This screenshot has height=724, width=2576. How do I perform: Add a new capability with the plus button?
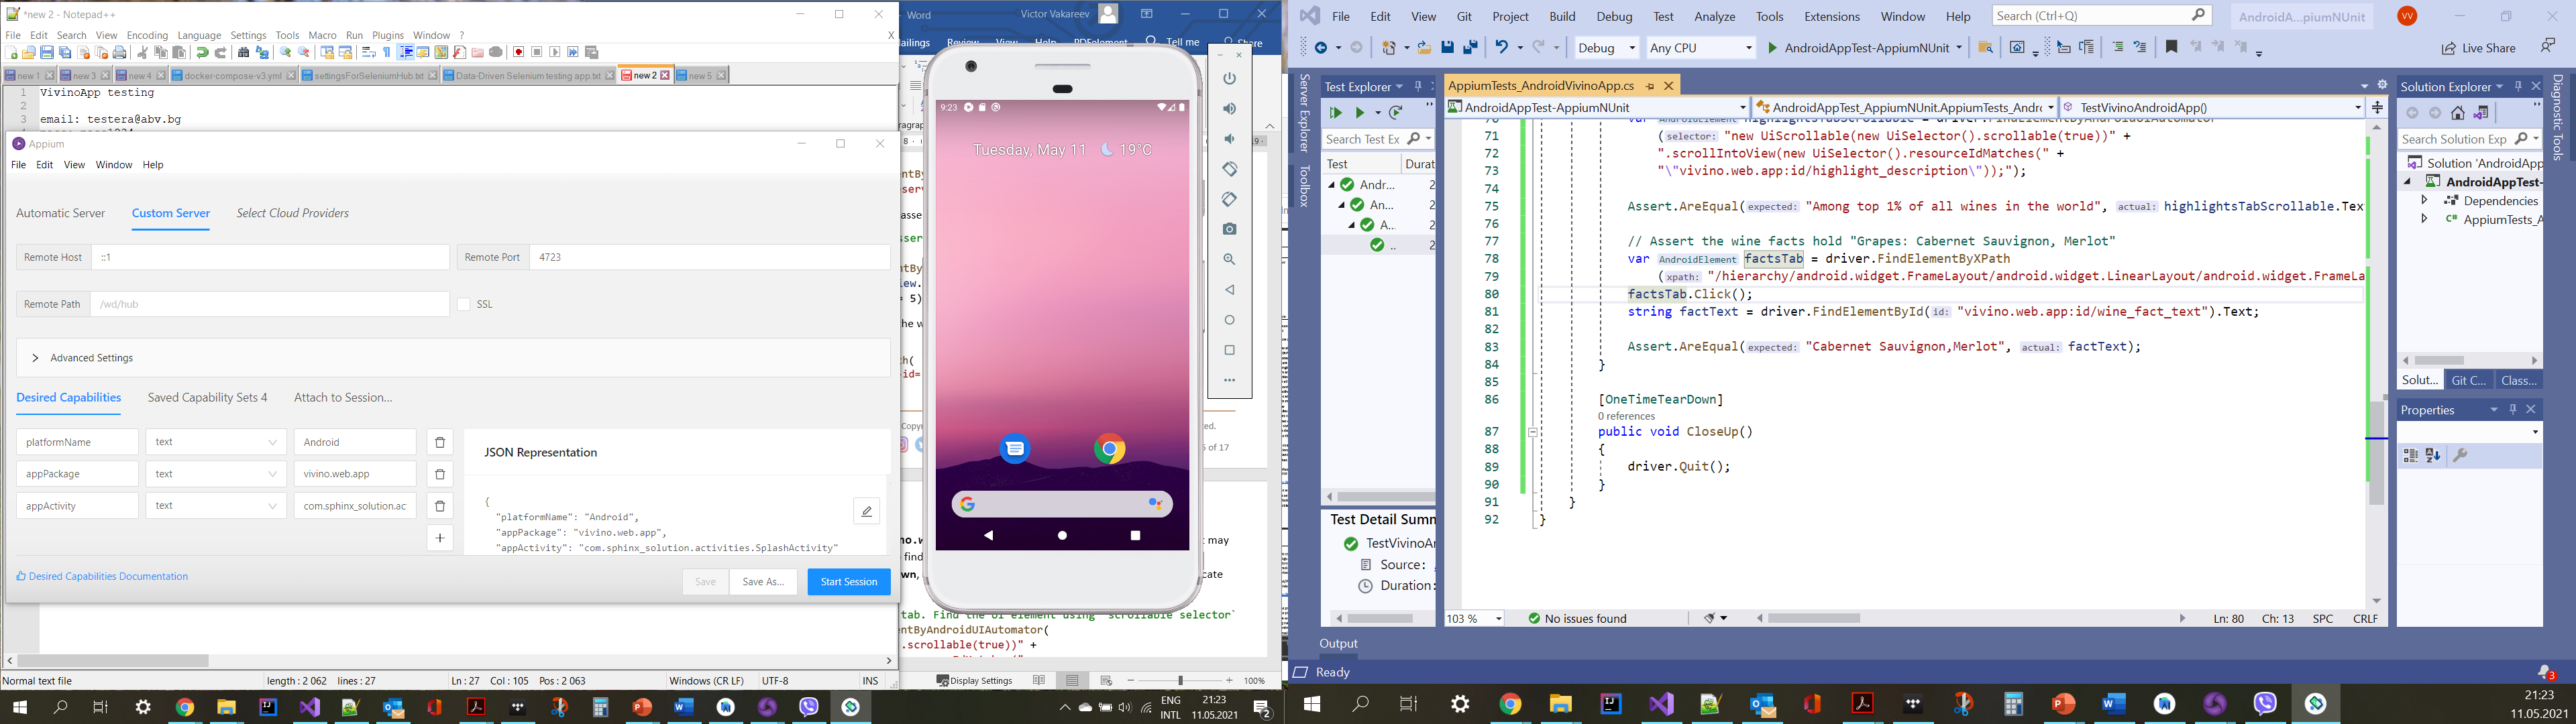pyautogui.click(x=440, y=538)
